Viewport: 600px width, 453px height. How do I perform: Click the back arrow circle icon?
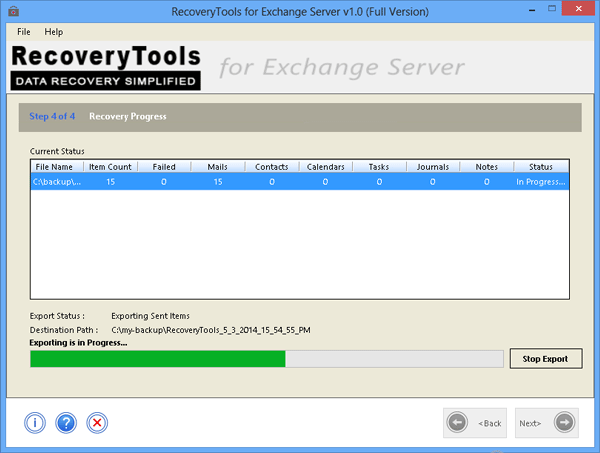click(x=457, y=422)
